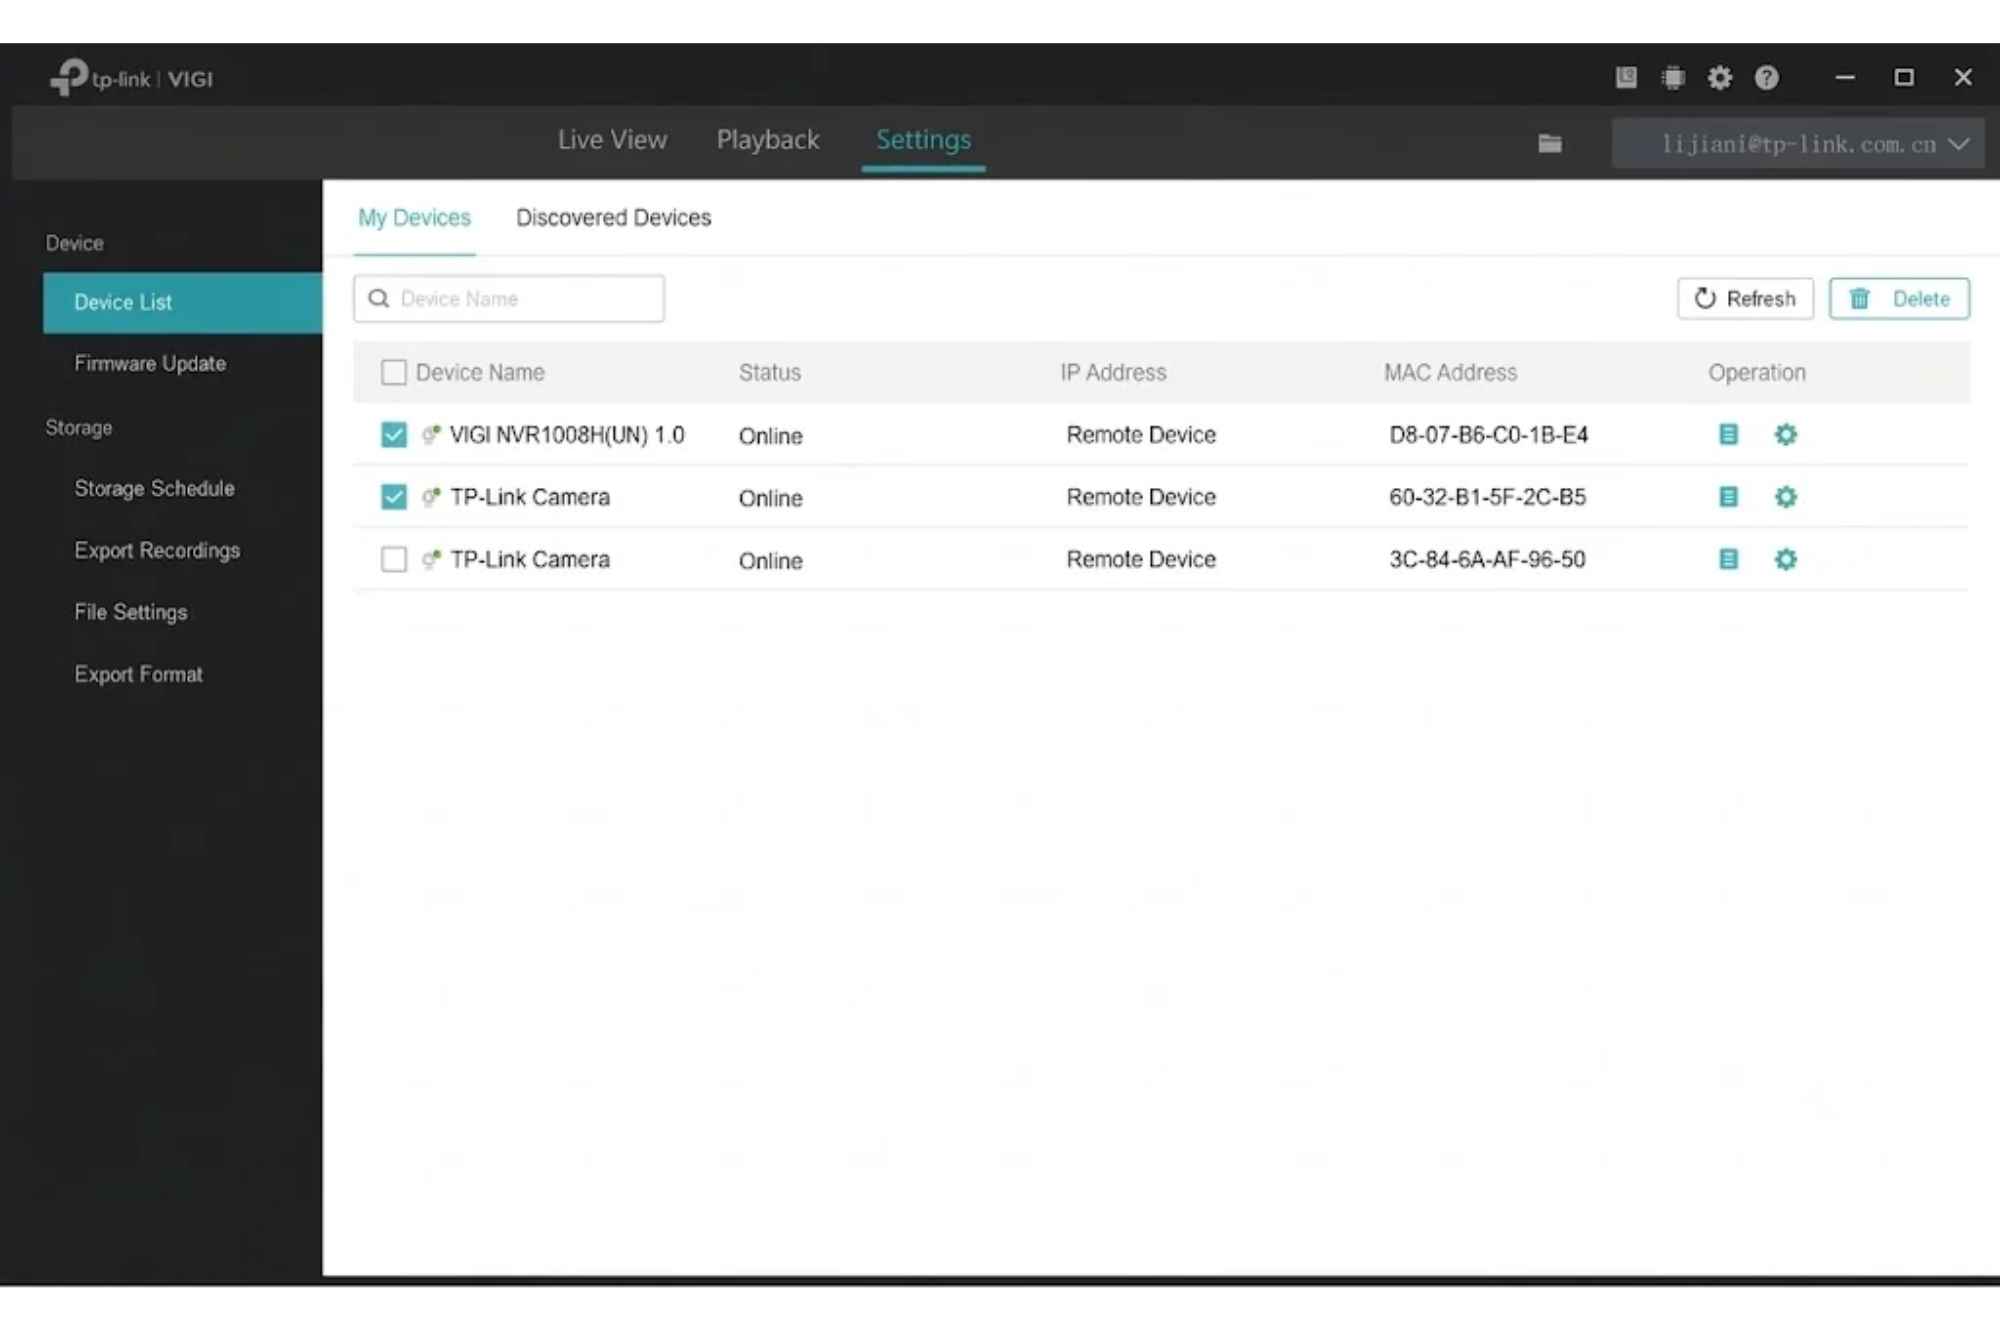Select the My Devices tab
The height and width of the screenshot is (1331, 2000).
[414, 217]
